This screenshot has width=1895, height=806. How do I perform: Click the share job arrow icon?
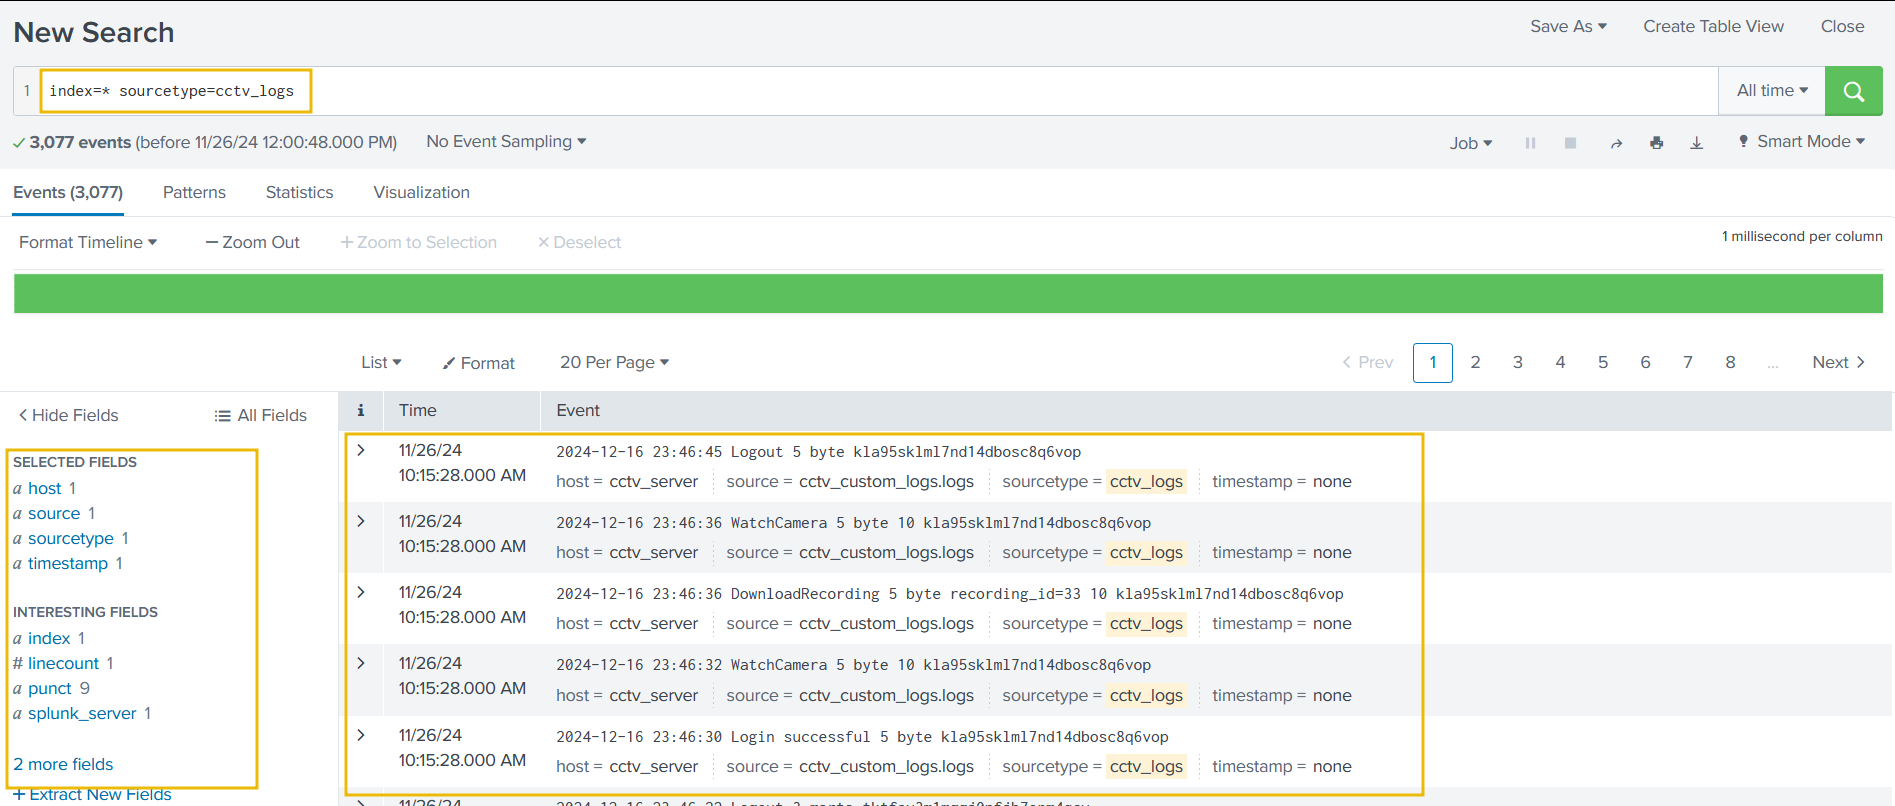pyautogui.click(x=1616, y=143)
